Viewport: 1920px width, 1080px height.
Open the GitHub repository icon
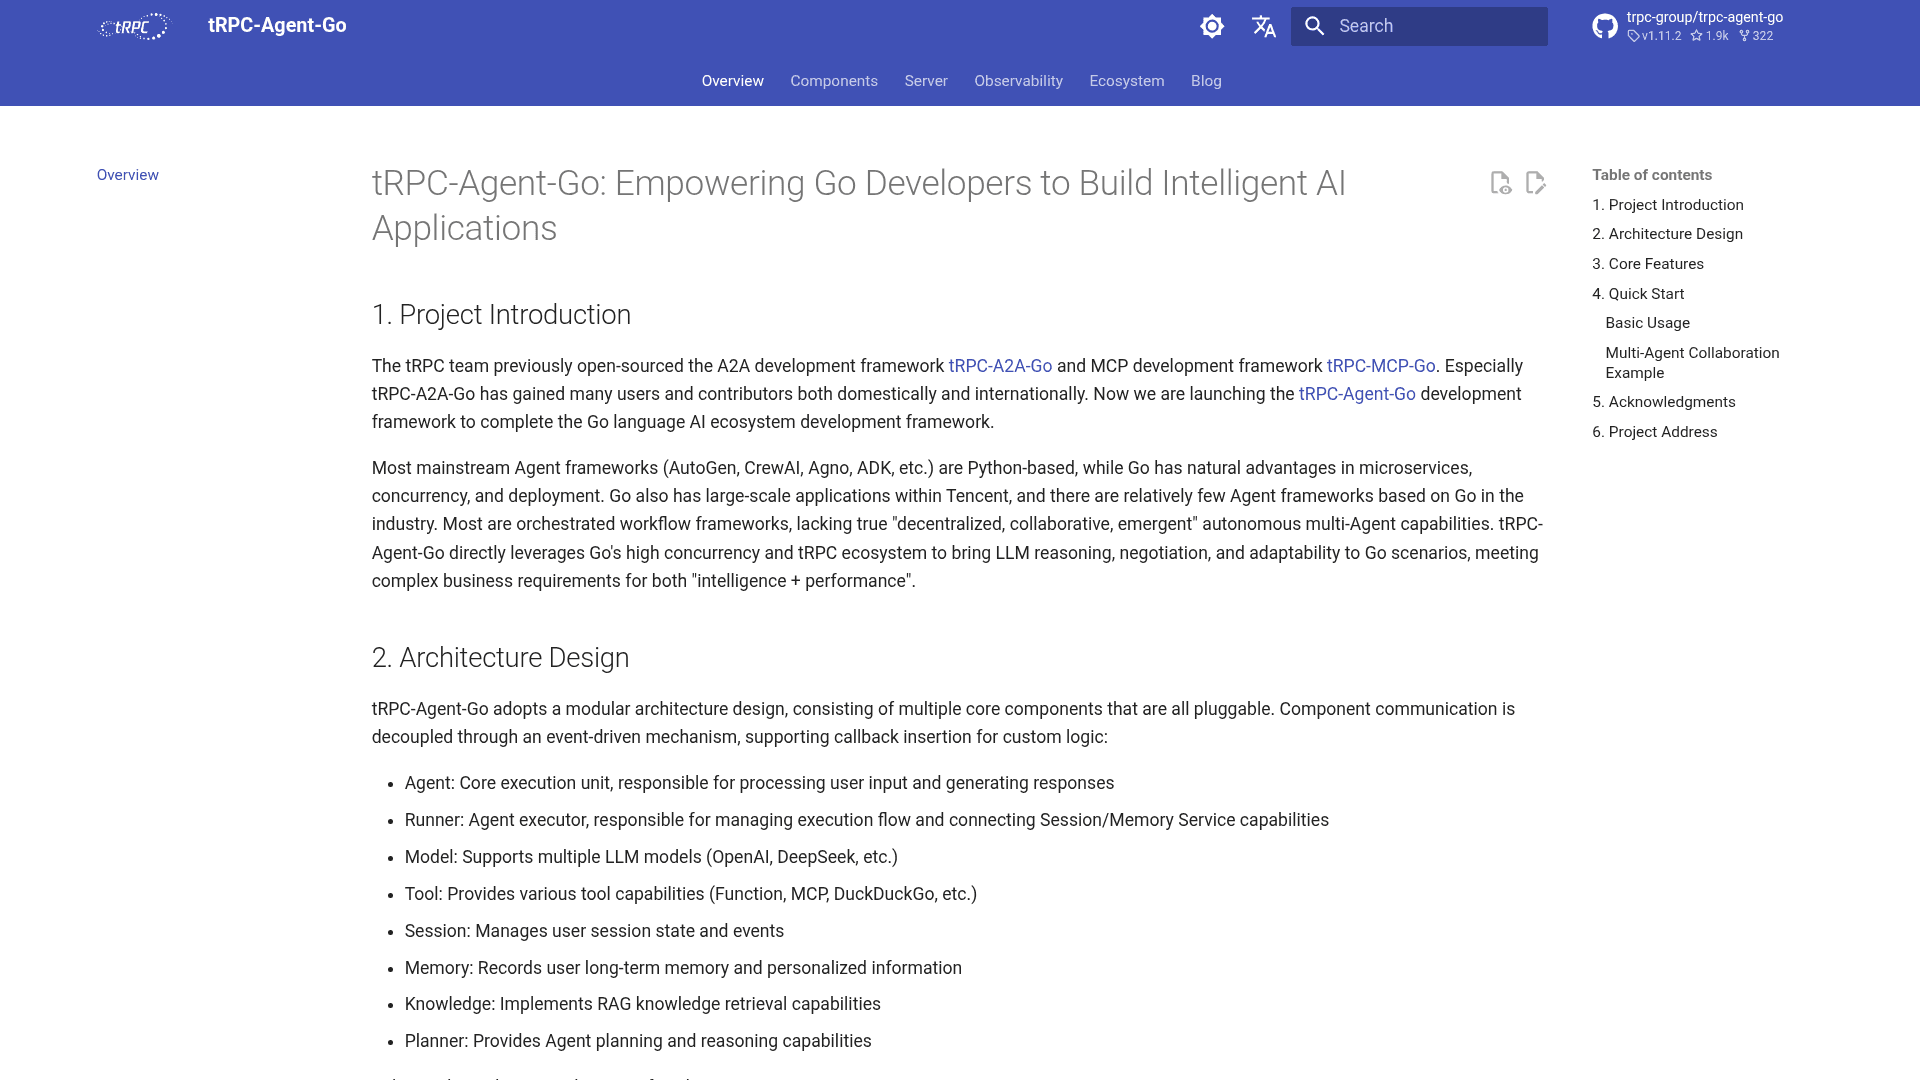(1605, 26)
